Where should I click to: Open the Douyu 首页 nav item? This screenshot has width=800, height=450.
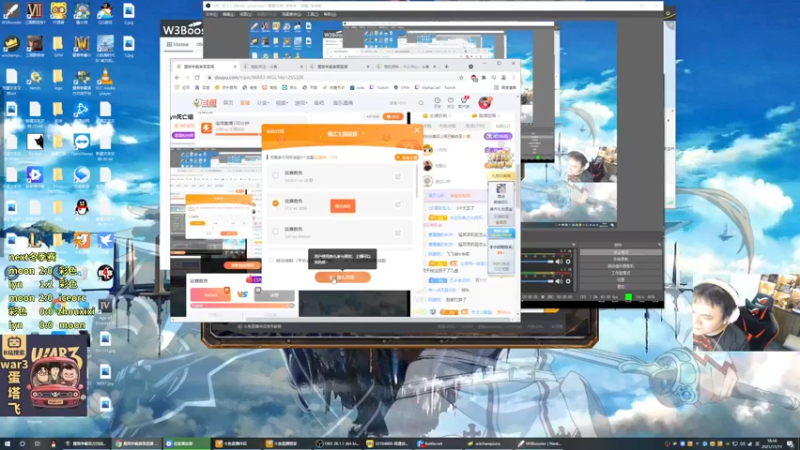pos(228,103)
